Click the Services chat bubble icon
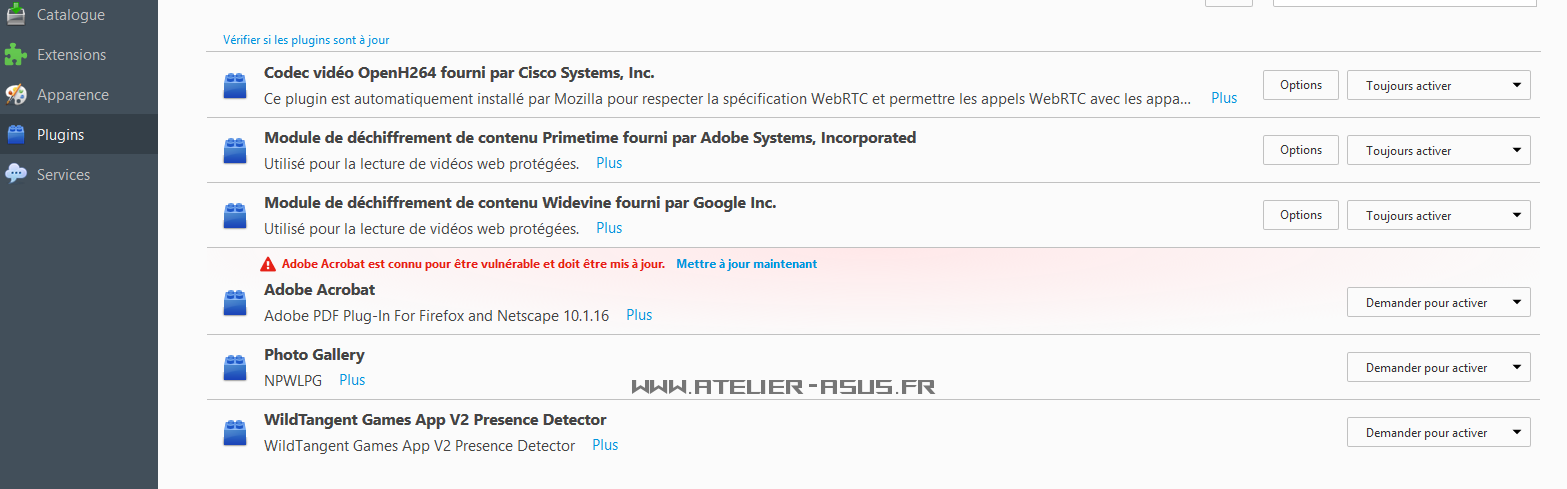 click(x=15, y=175)
